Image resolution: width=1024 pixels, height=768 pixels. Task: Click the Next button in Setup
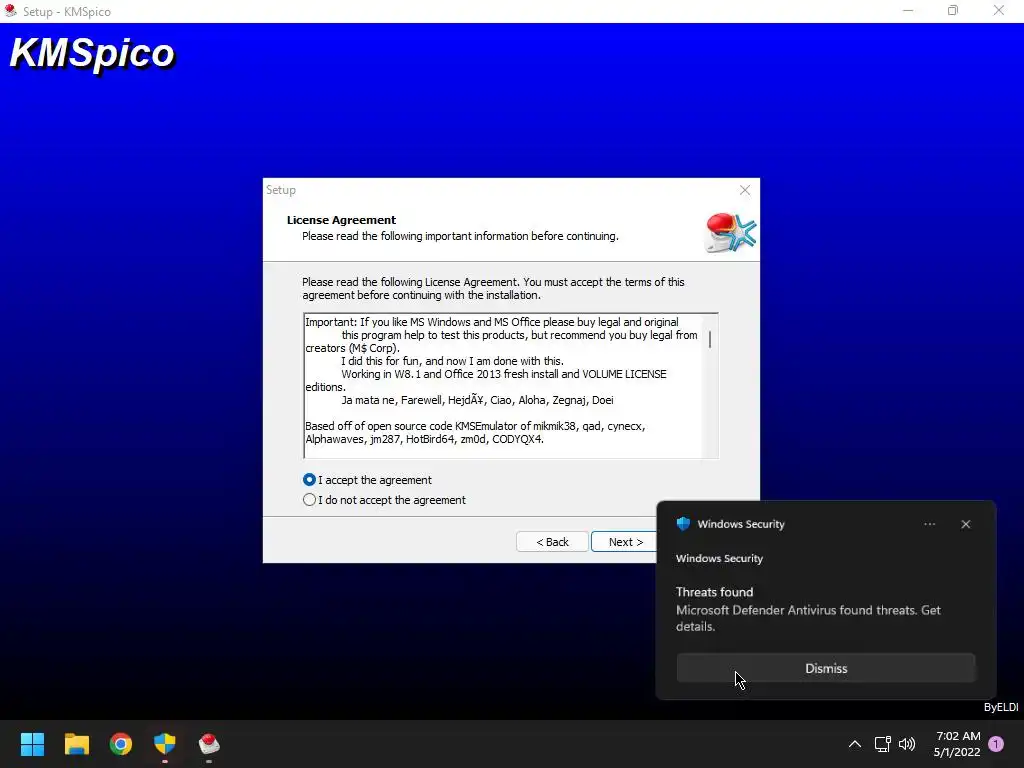coord(624,542)
